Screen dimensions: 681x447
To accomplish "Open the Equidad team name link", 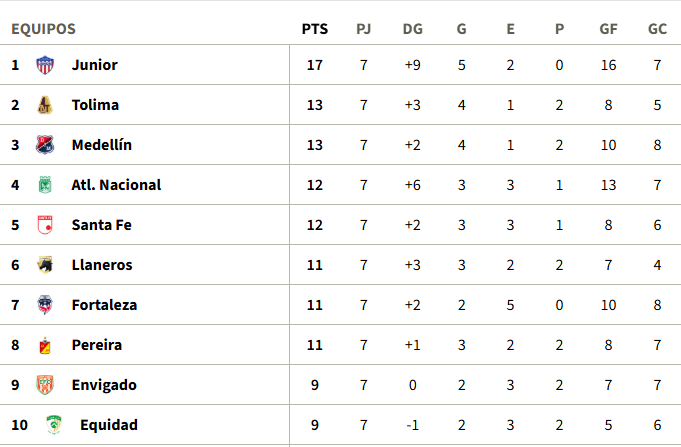I will (x=109, y=425).
